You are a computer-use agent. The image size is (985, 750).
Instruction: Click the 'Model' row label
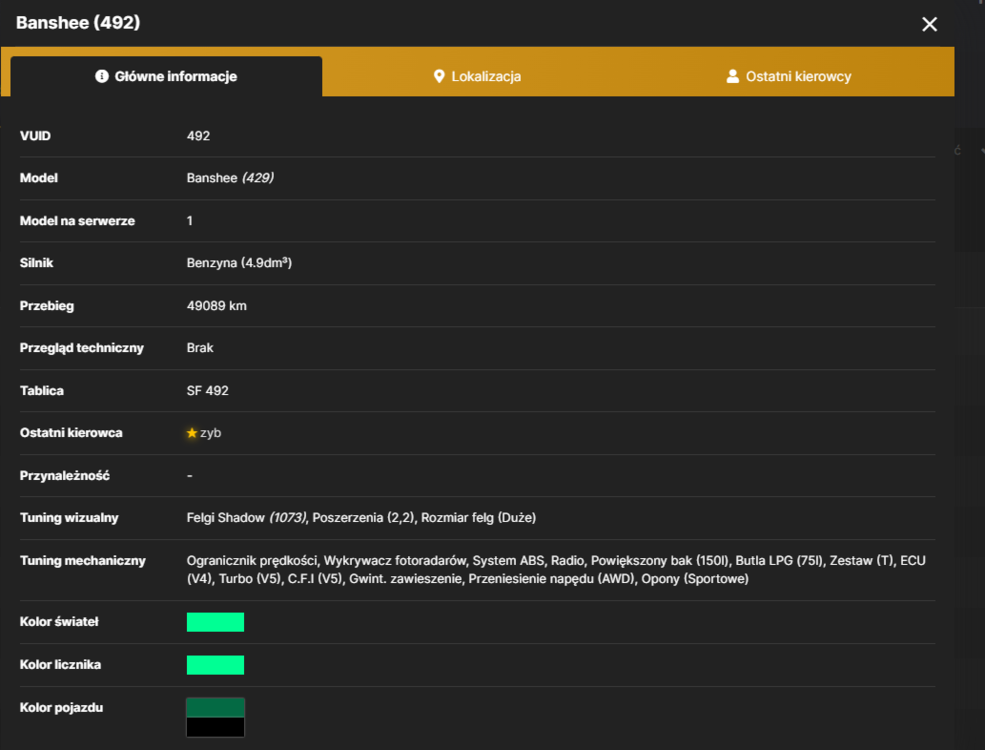pyautogui.click(x=39, y=178)
